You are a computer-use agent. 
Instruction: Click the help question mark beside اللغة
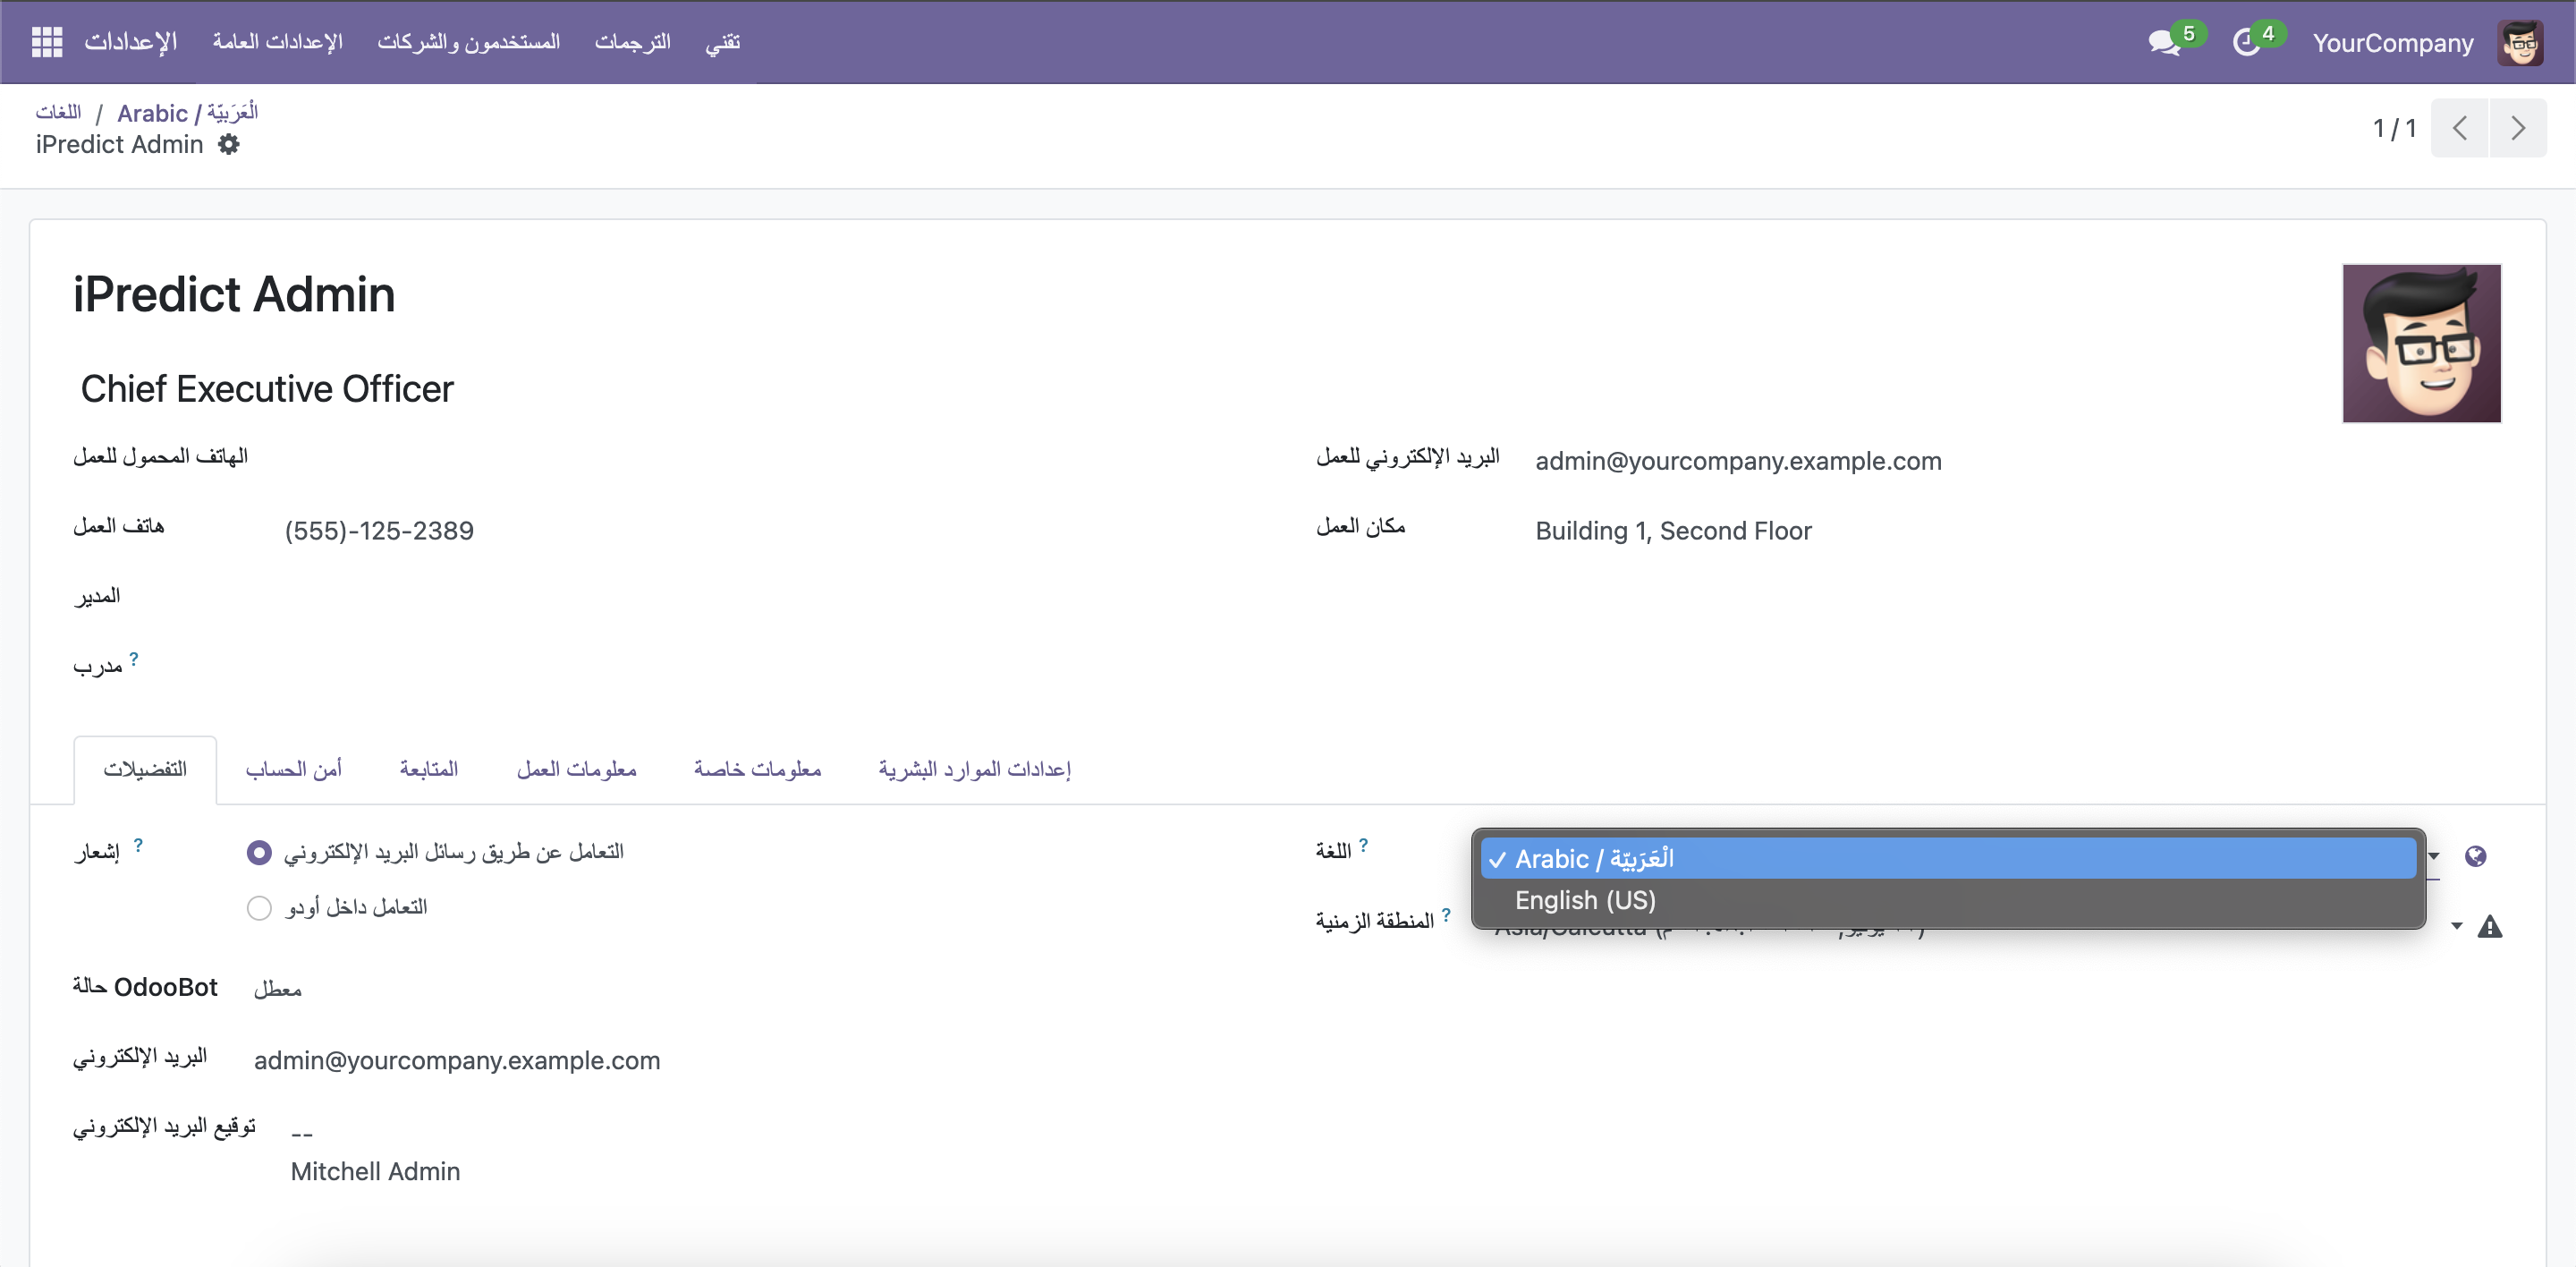[x=1363, y=845]
